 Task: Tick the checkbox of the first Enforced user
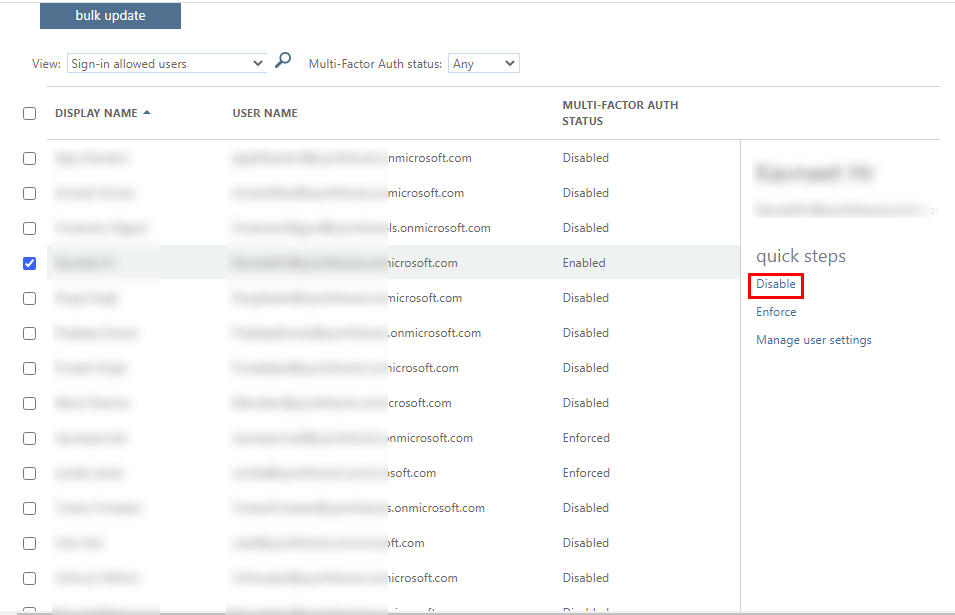30,438
